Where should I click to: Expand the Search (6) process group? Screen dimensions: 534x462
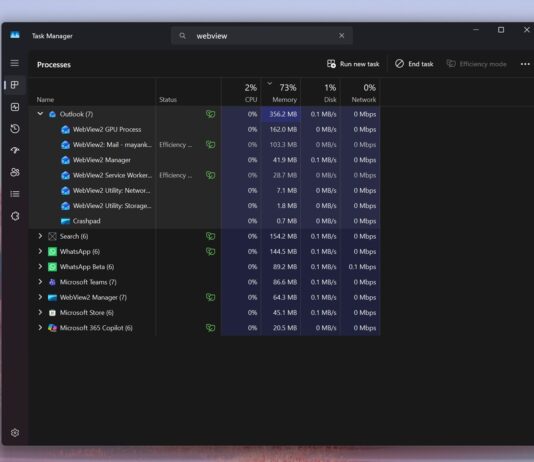40,236
